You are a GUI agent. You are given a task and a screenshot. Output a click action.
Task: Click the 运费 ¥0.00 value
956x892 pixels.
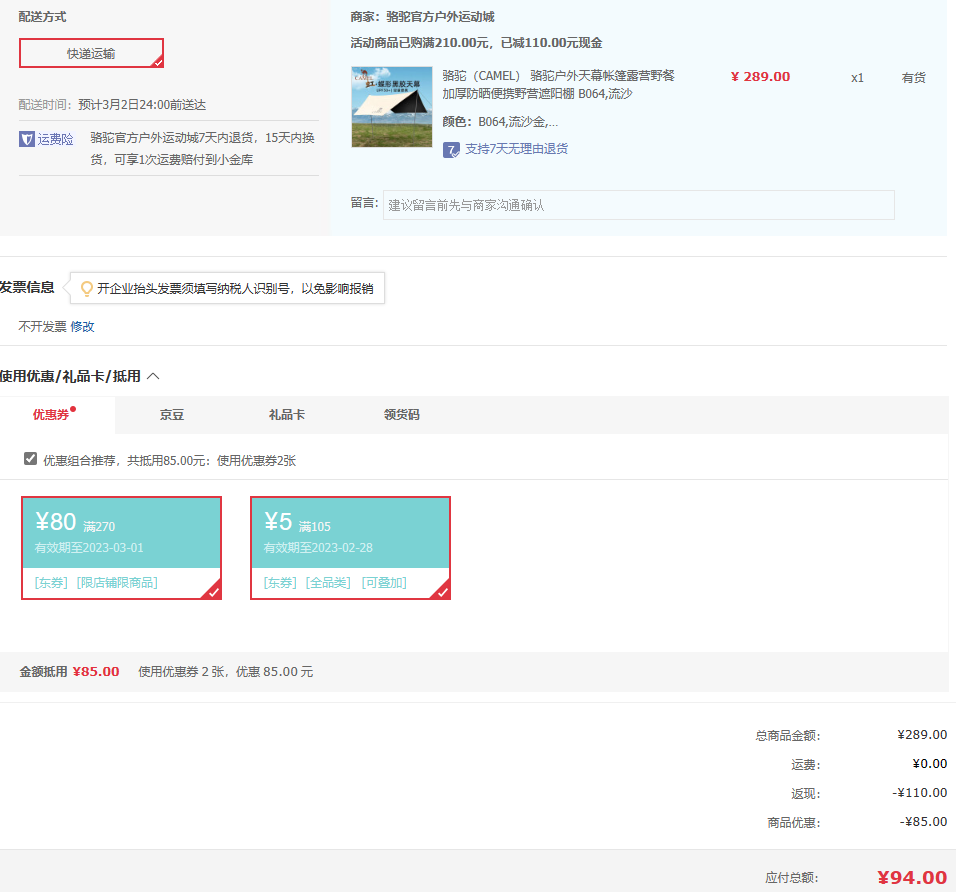[x=930, y=763]
